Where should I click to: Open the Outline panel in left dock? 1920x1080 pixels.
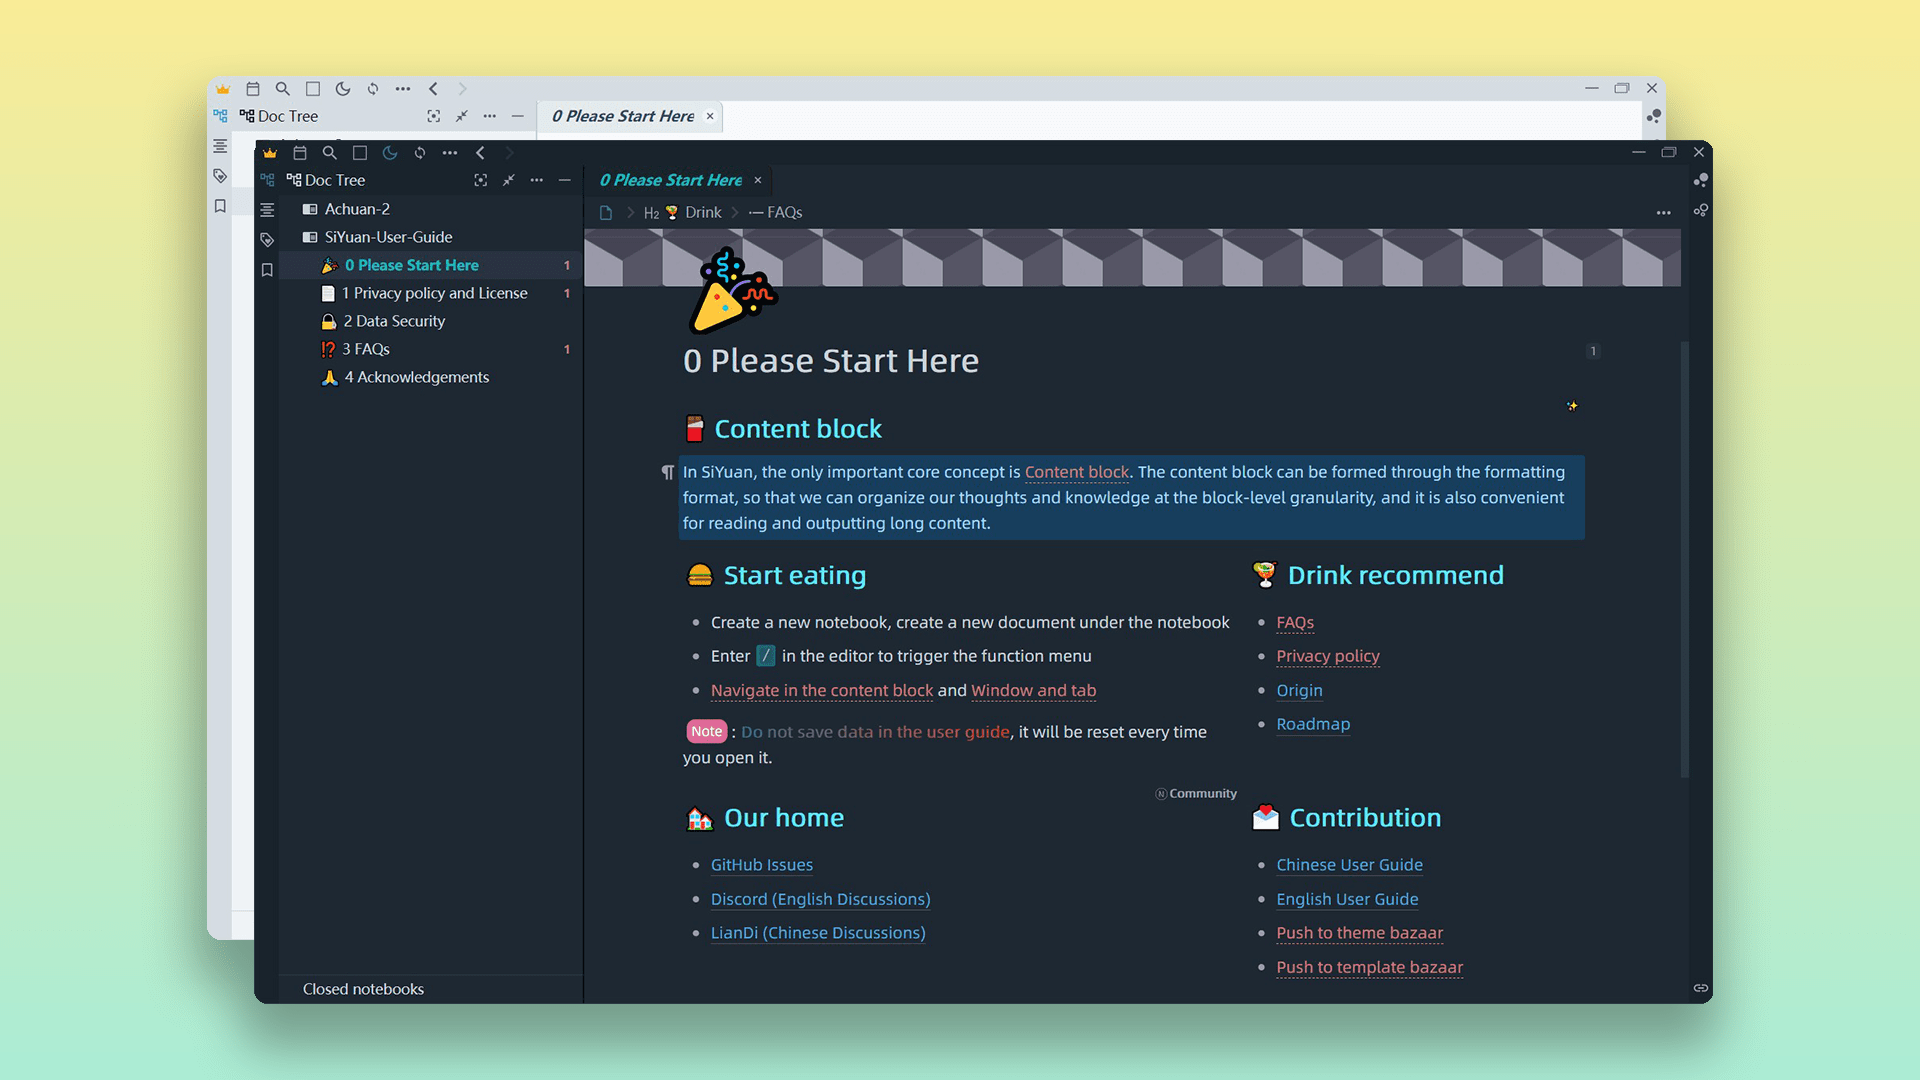[267, 210]
